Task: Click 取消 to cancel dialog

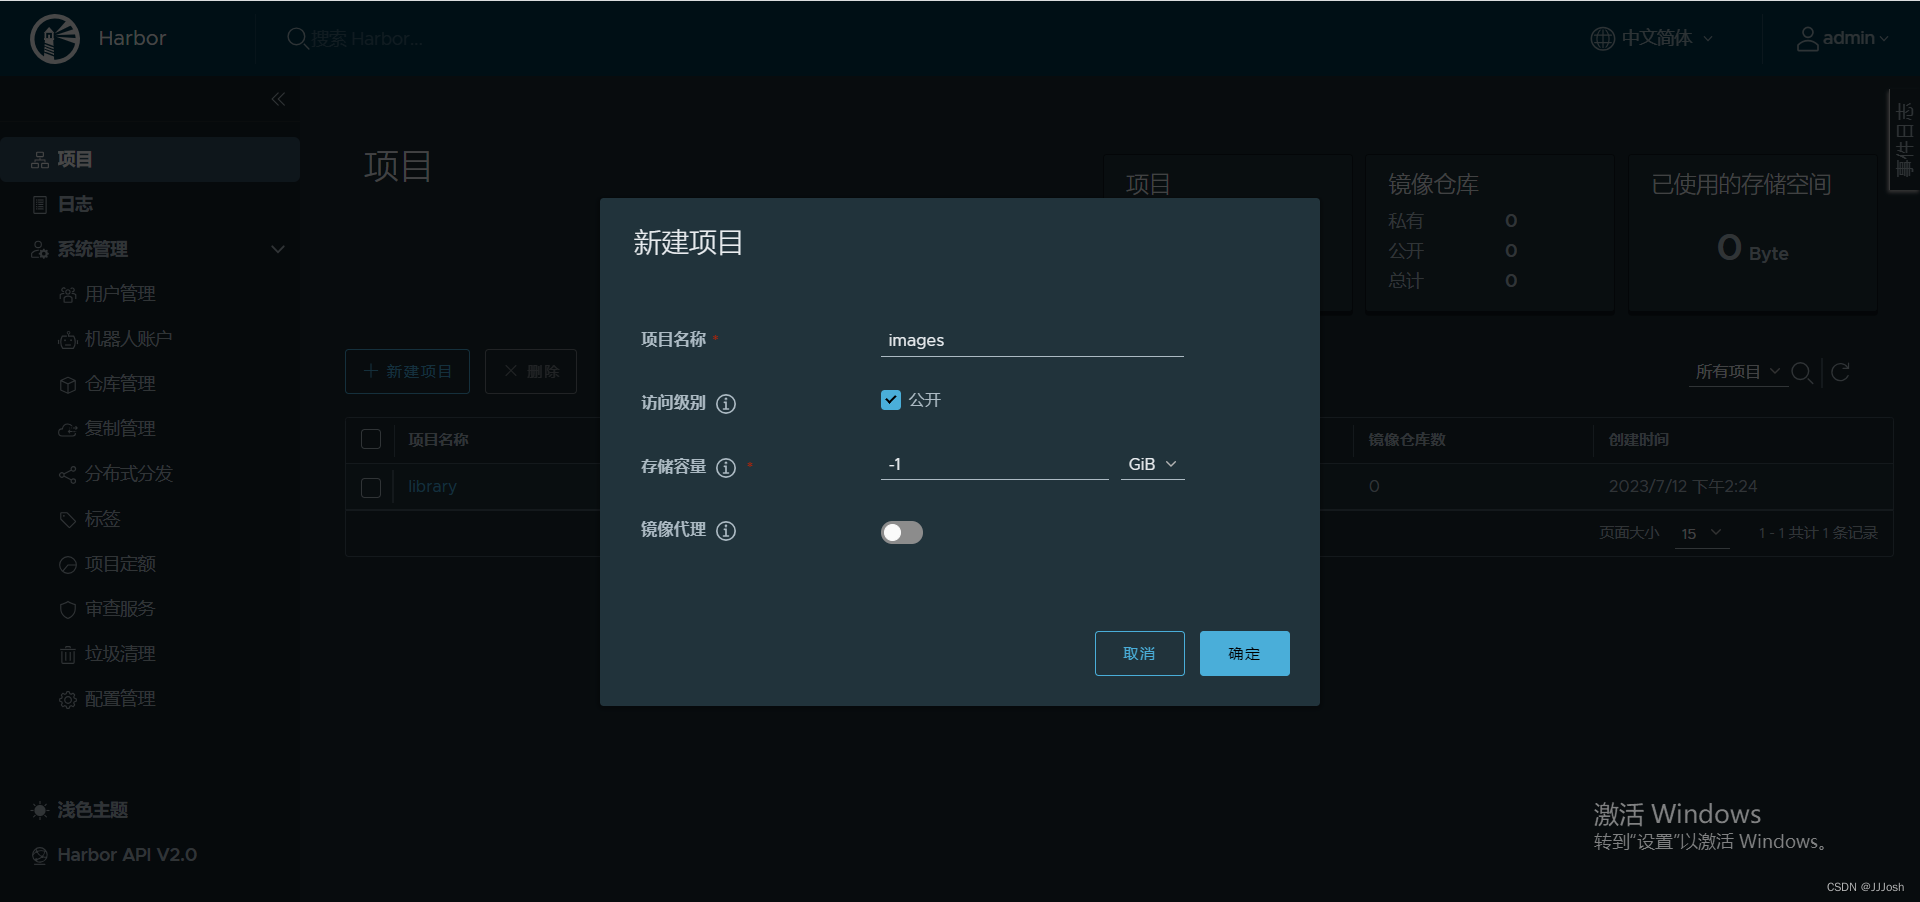Action: [x=1140, y=653]
